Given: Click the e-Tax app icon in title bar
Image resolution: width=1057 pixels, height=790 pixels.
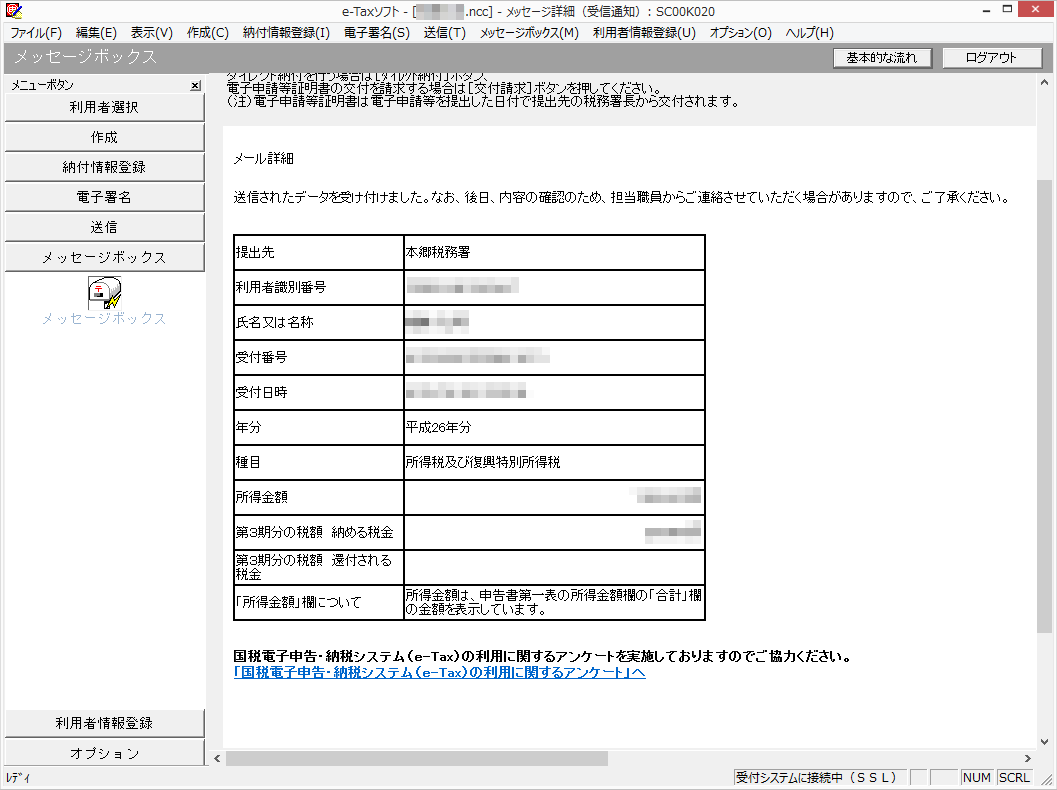Looking at the screenshot, I should pos(13,10).
